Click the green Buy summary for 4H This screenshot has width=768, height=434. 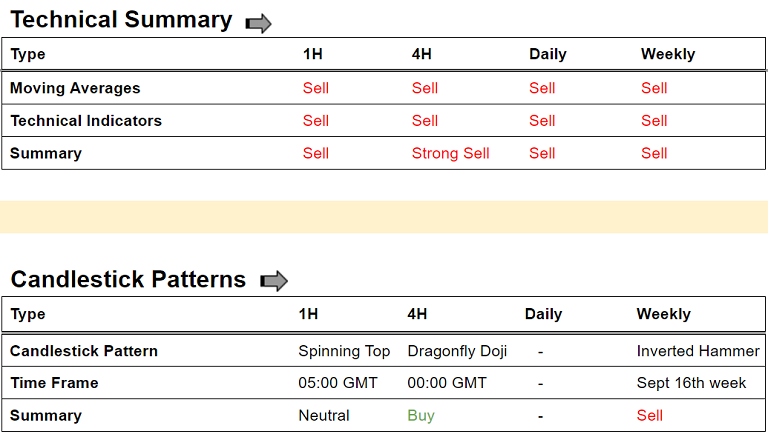click(421, 416)
